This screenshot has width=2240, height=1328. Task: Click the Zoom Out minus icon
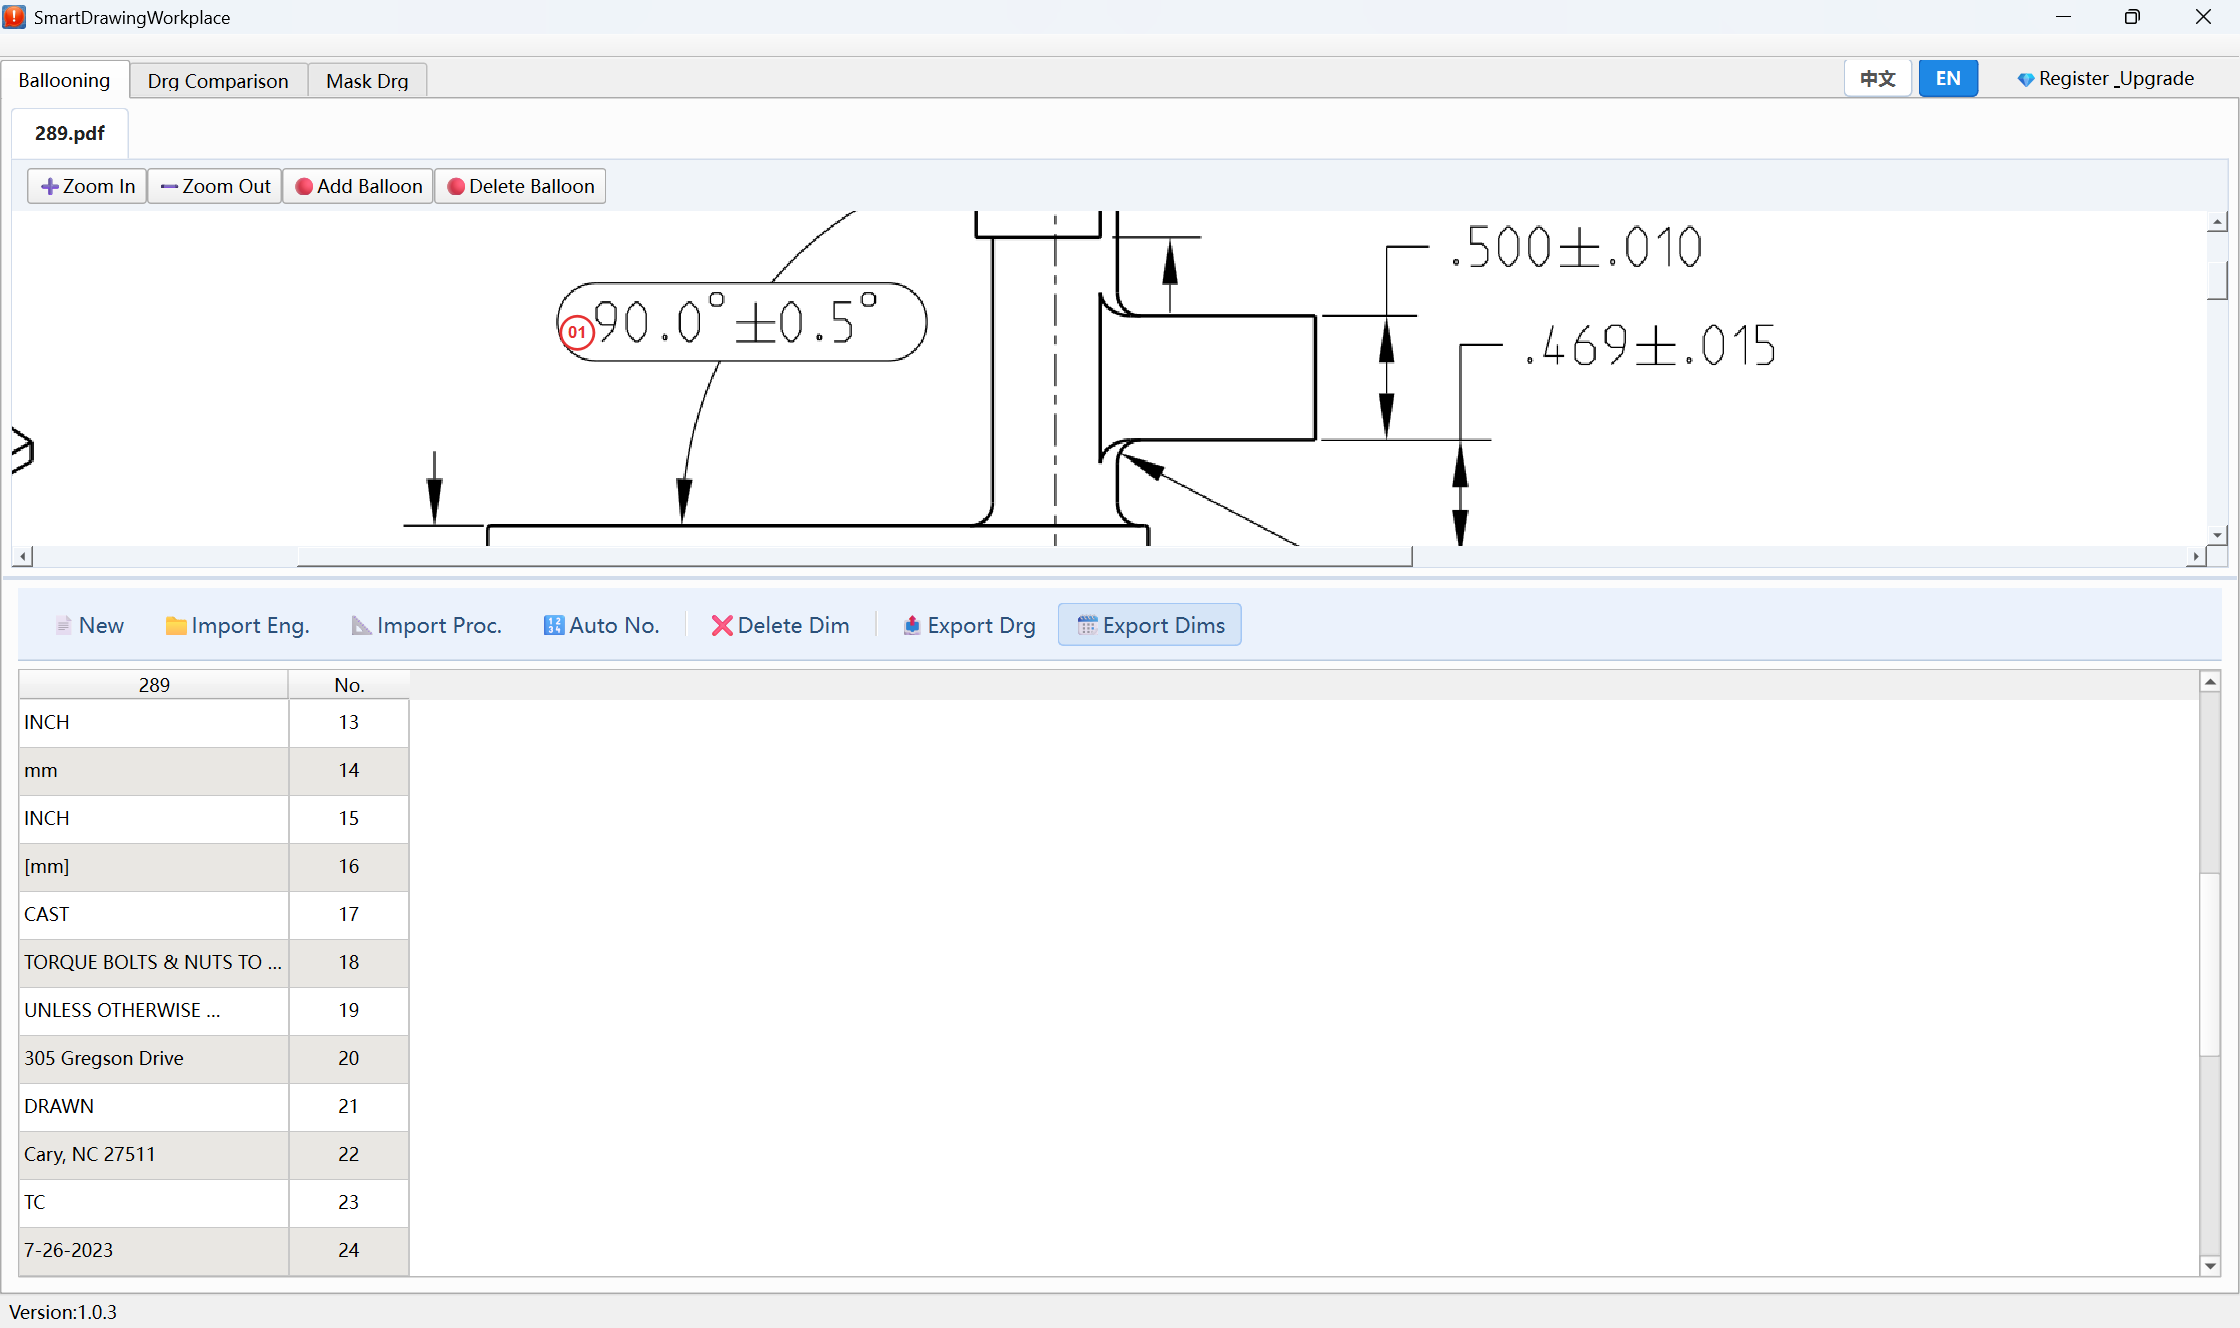click(169, 187)
